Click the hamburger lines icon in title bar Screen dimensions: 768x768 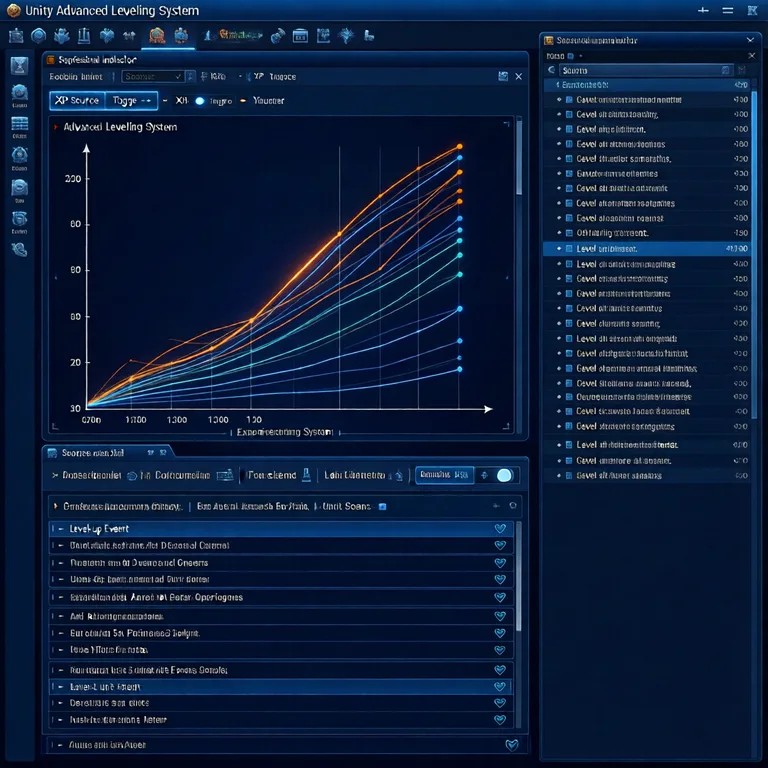pyautogui.click(x=728, y=10)
